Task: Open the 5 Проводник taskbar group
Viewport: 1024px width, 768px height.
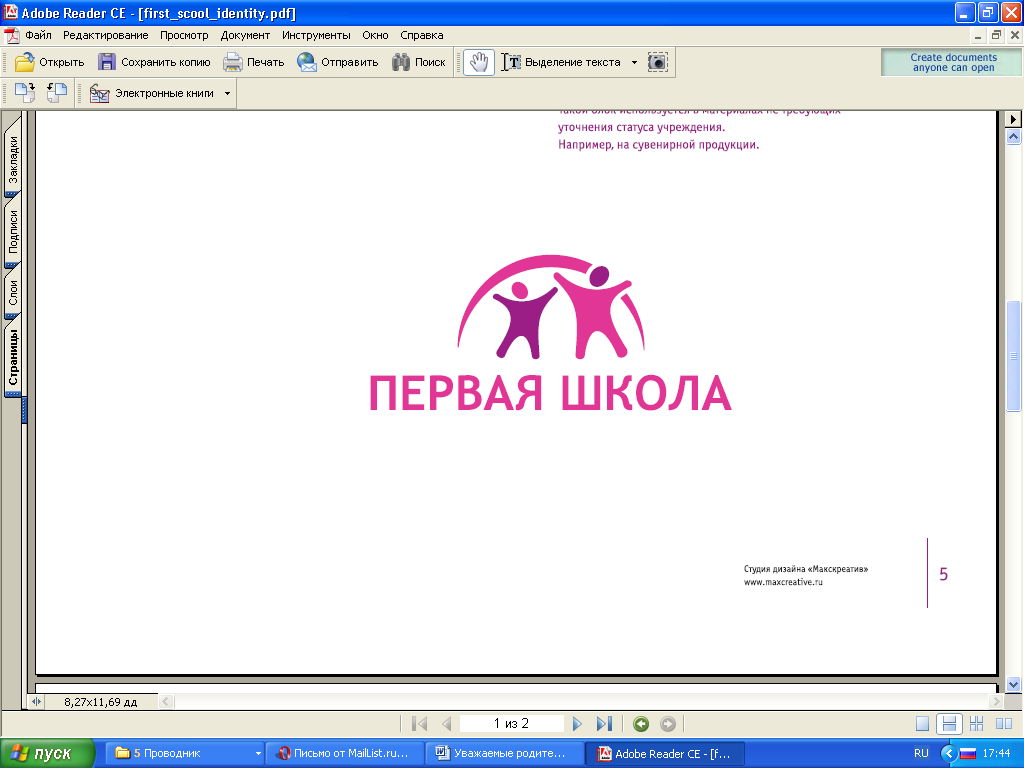Action: click(x=186, y=754)
